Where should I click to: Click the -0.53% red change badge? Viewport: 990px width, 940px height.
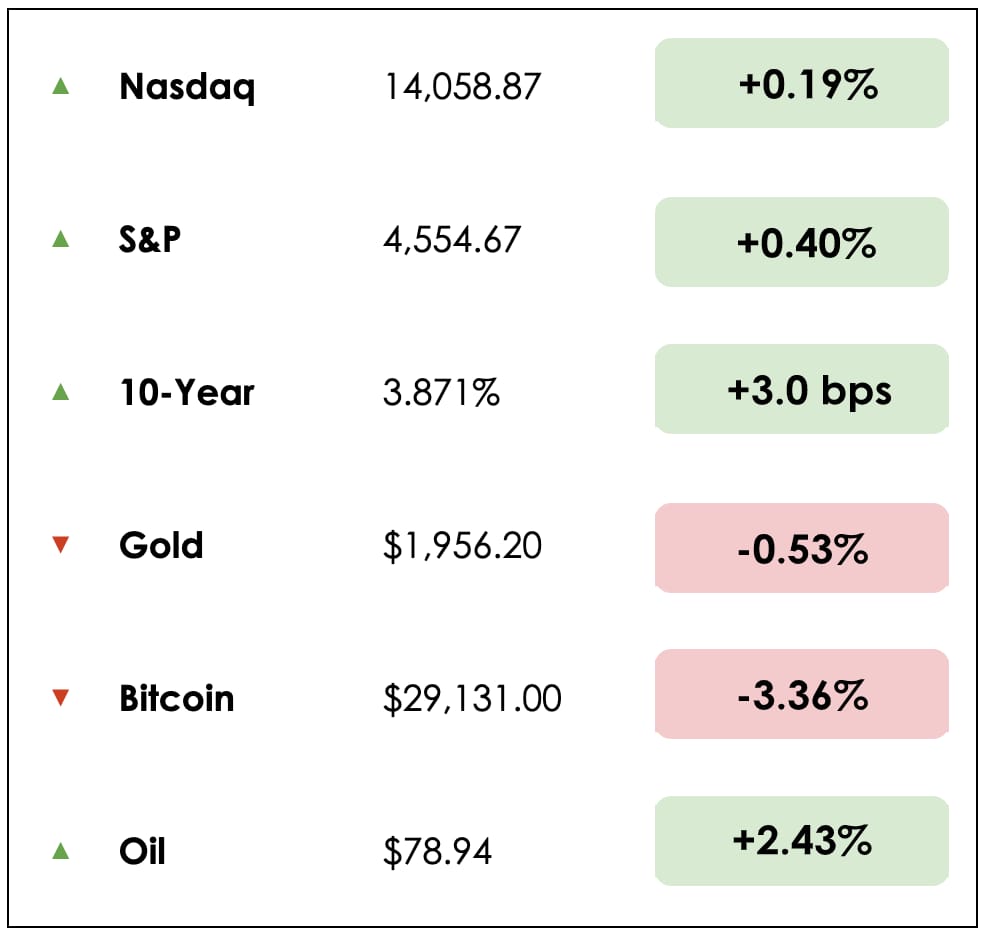click(802, 548)
